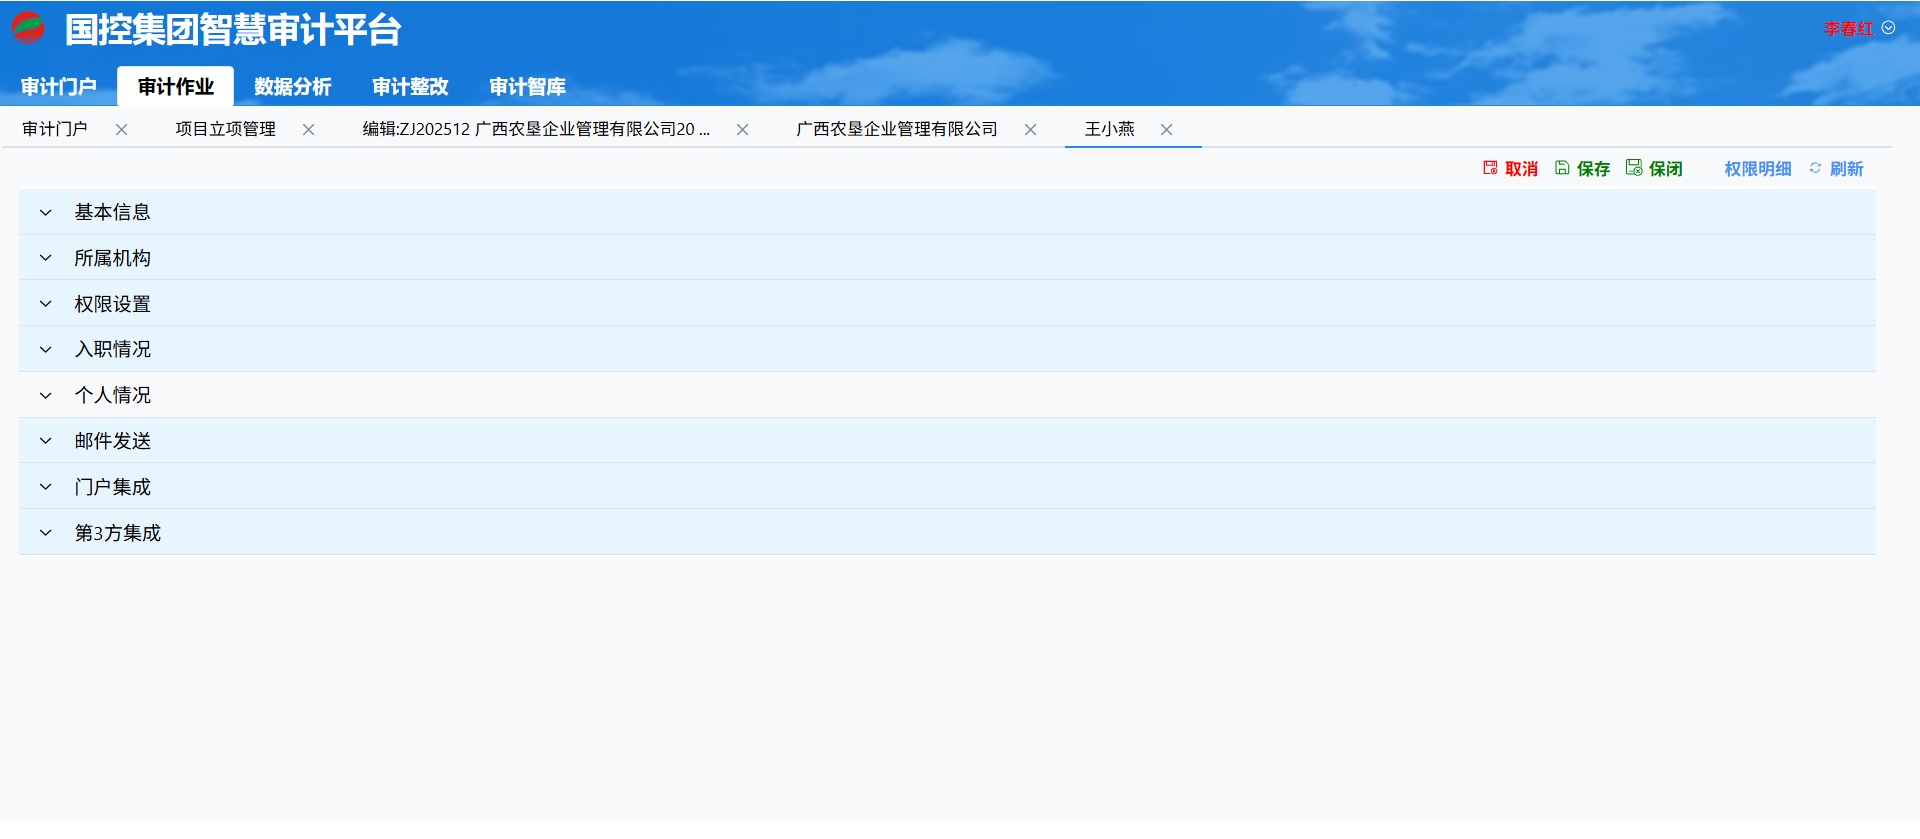Open the 审计智库 main menu
The width and height of the screenshot is (1920, 839).
(527, 87)
